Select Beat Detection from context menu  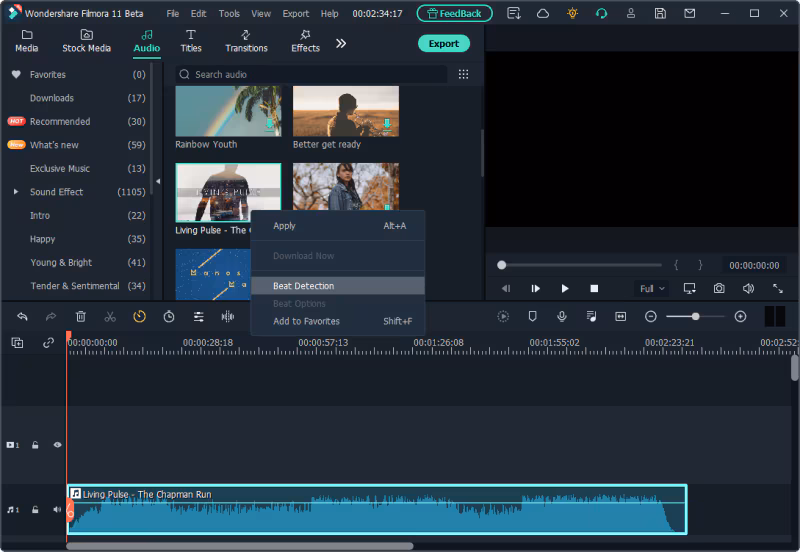click(x=304, y=286)
